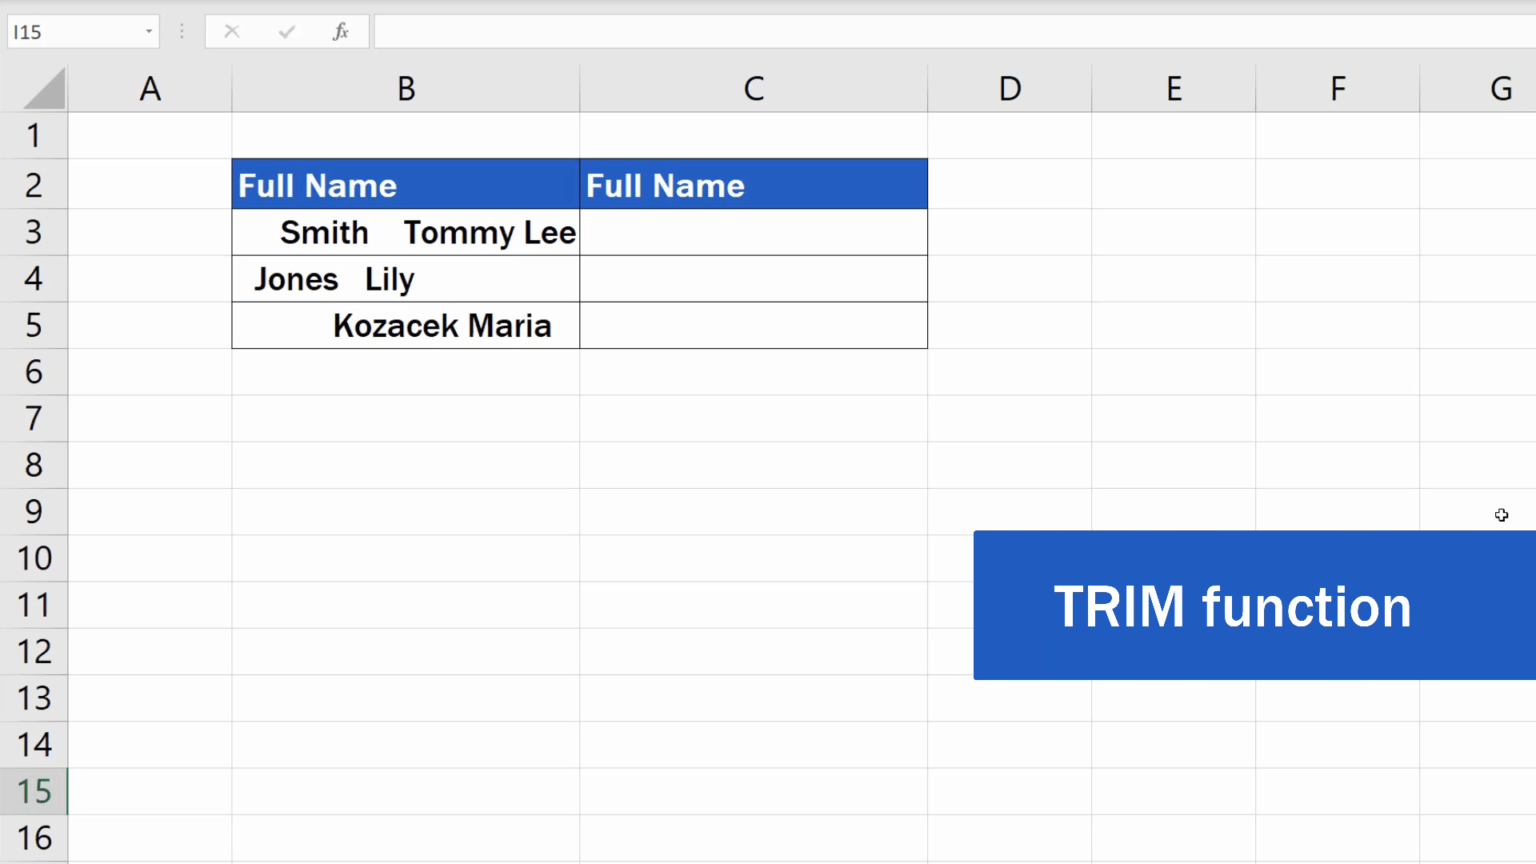Select row 3 by its header
The height and width of the screenshot is (864, 1536).
pyautogui.click(x=34, y=232)
